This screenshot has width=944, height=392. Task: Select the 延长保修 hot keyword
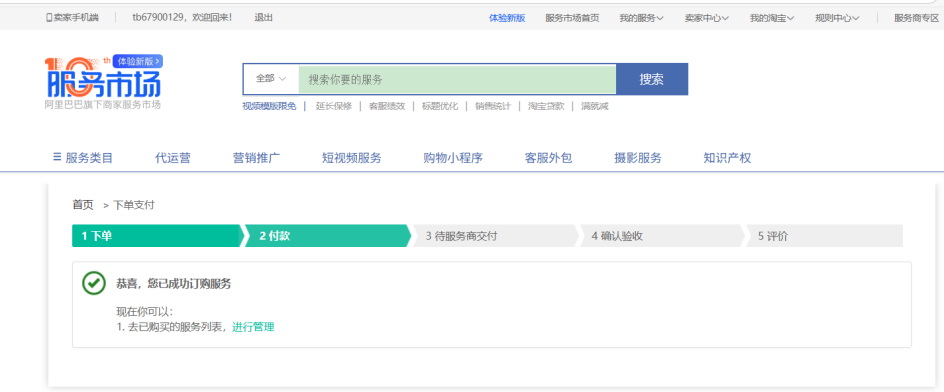pos(334,107)
